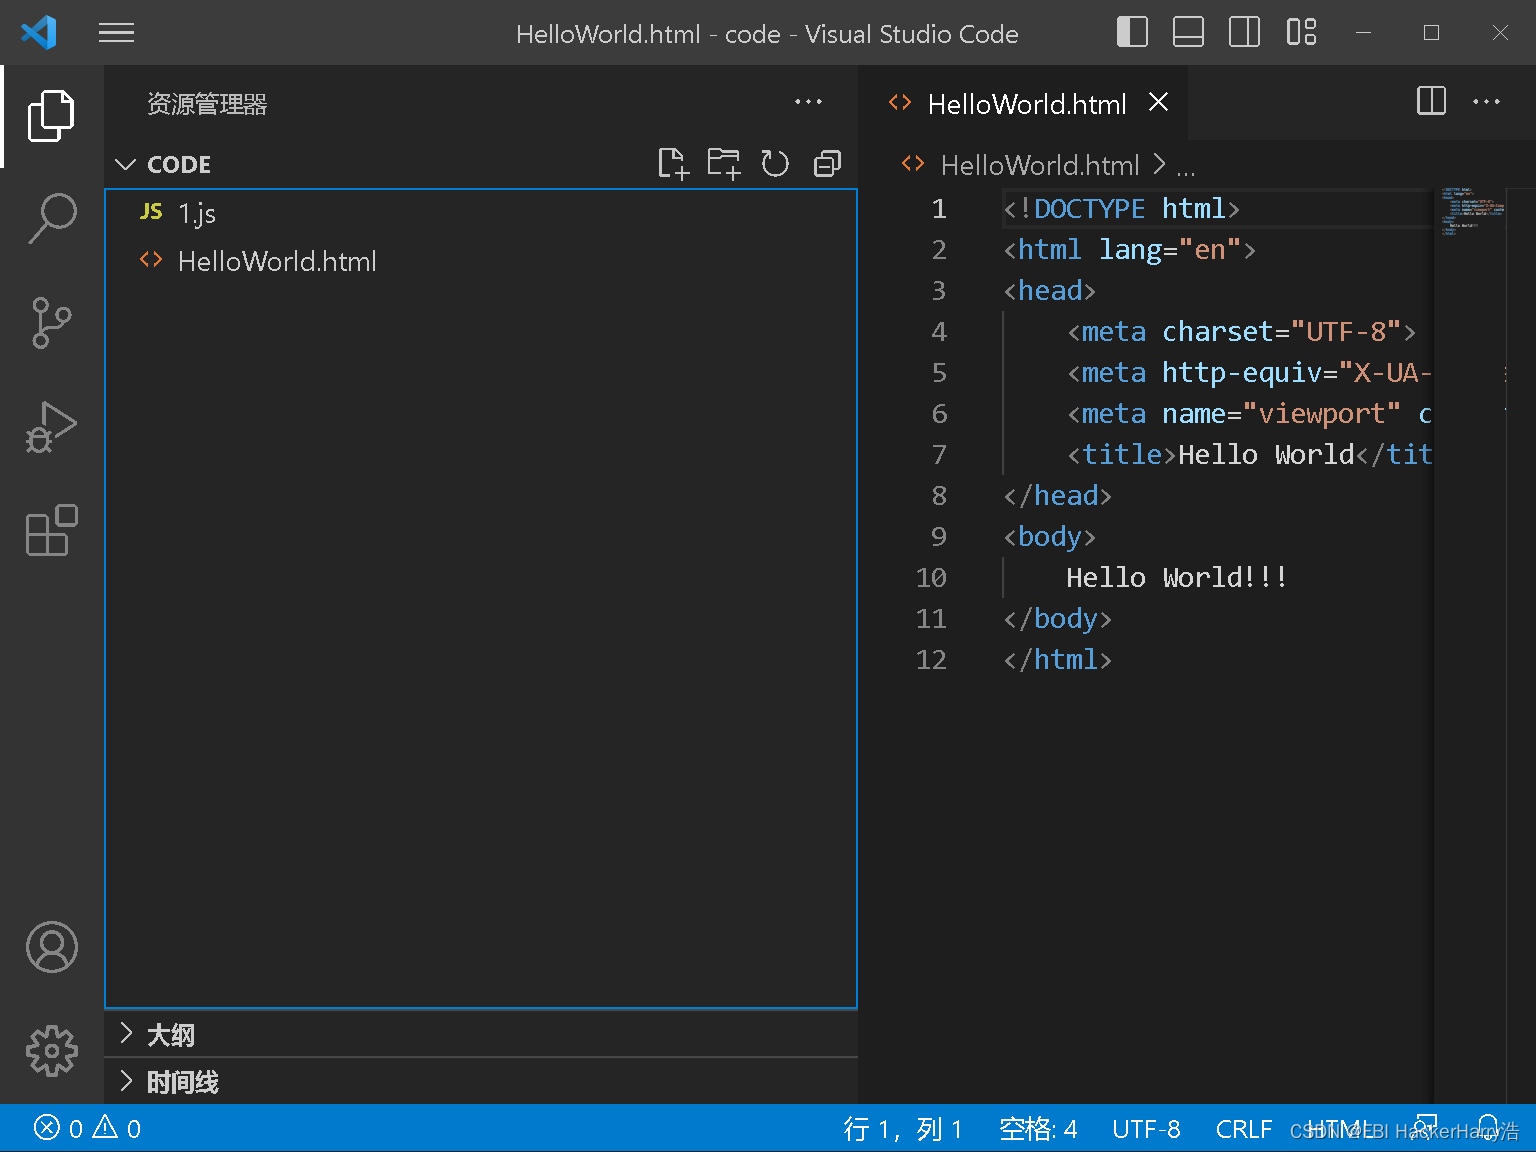Open the customize layout menu
The height and width of the screenshot is (1152, 1536).
pyautogui.click(x=1301, y=32)
